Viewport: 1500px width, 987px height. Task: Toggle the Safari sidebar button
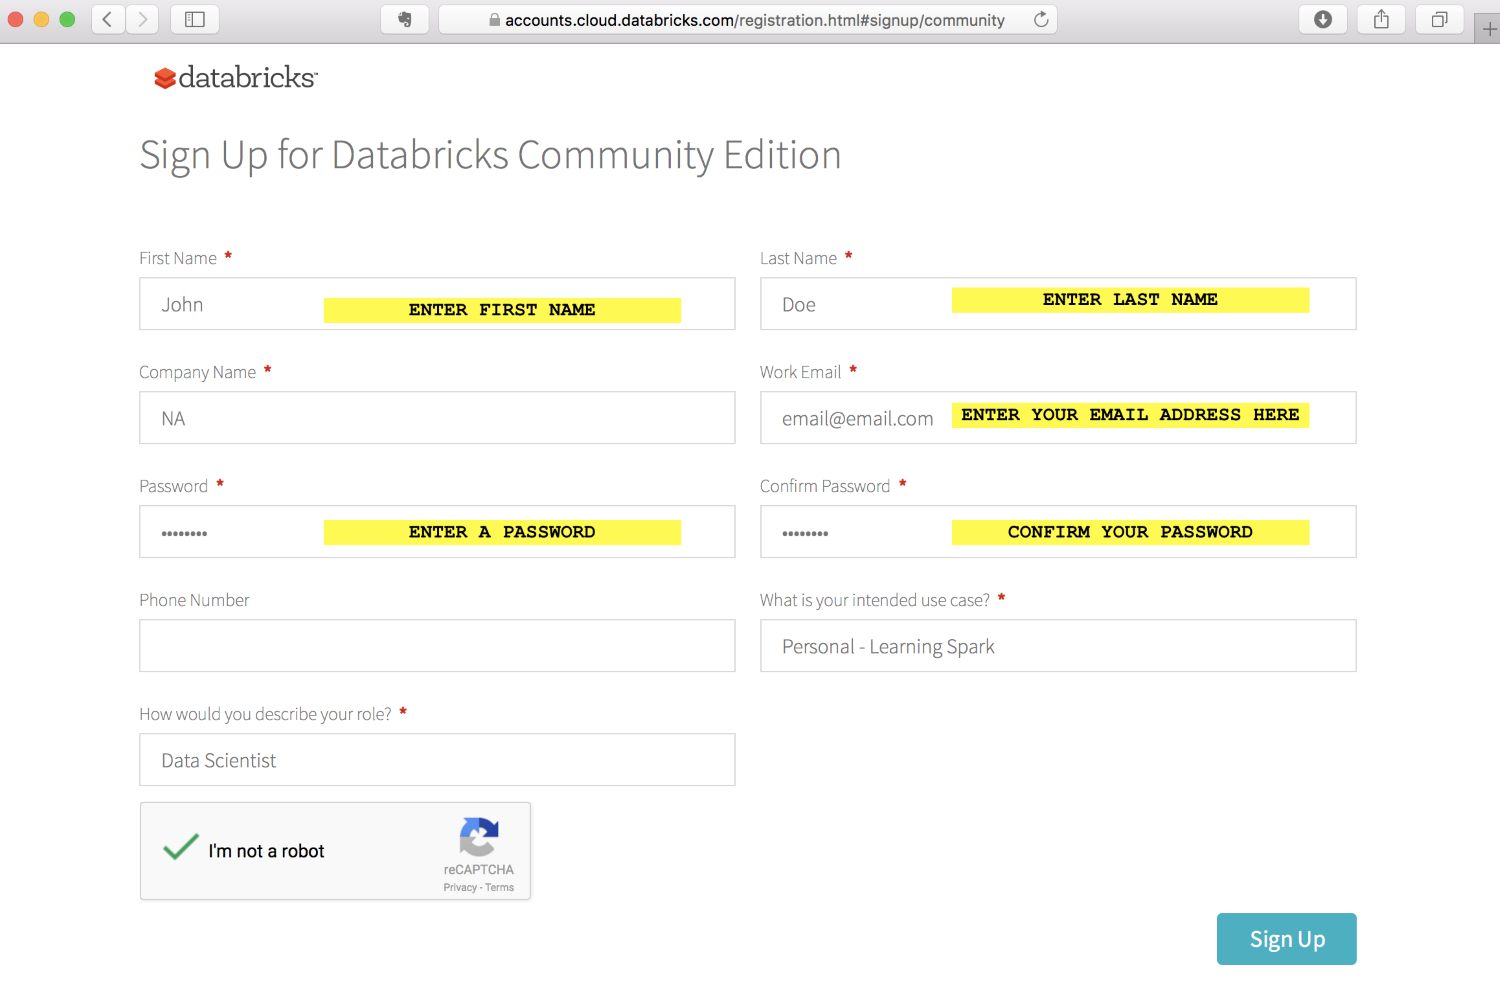195,19
